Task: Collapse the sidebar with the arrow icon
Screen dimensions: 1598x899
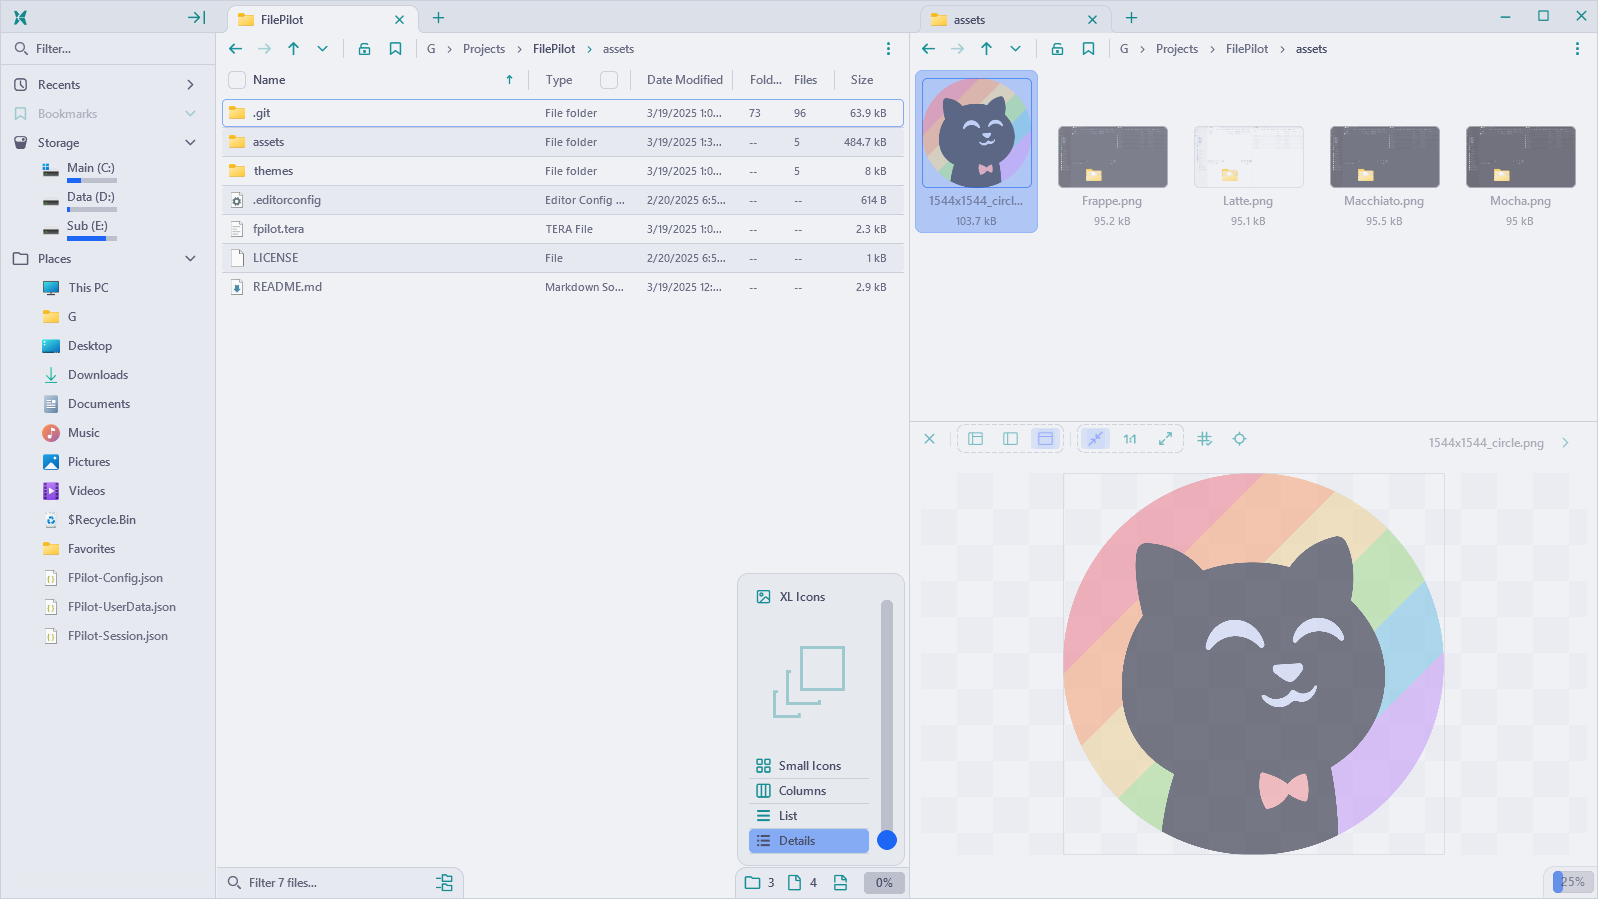Action: (x=196, y=18)
